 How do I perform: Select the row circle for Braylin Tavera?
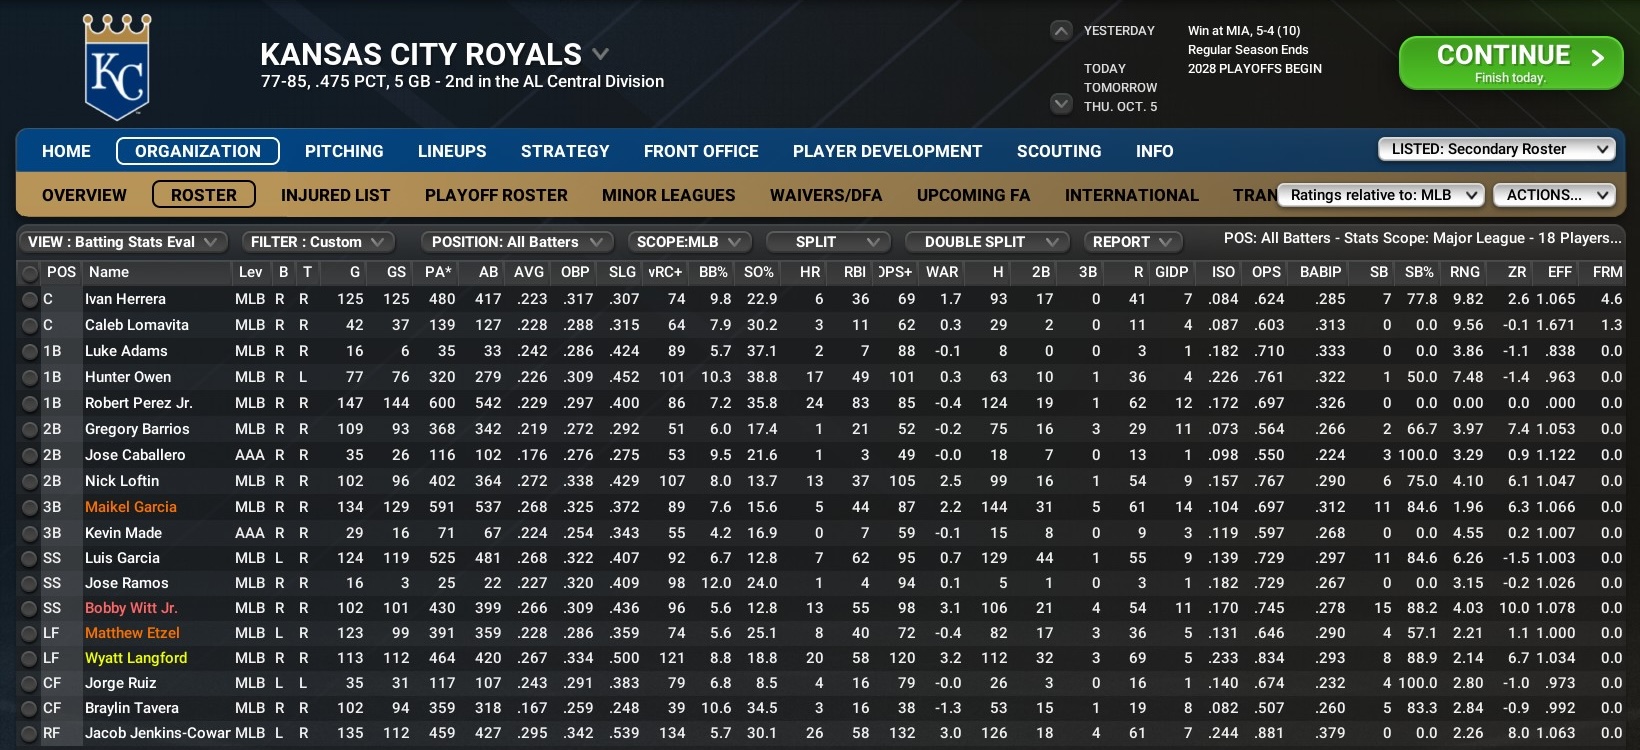[x=30, y=708]
